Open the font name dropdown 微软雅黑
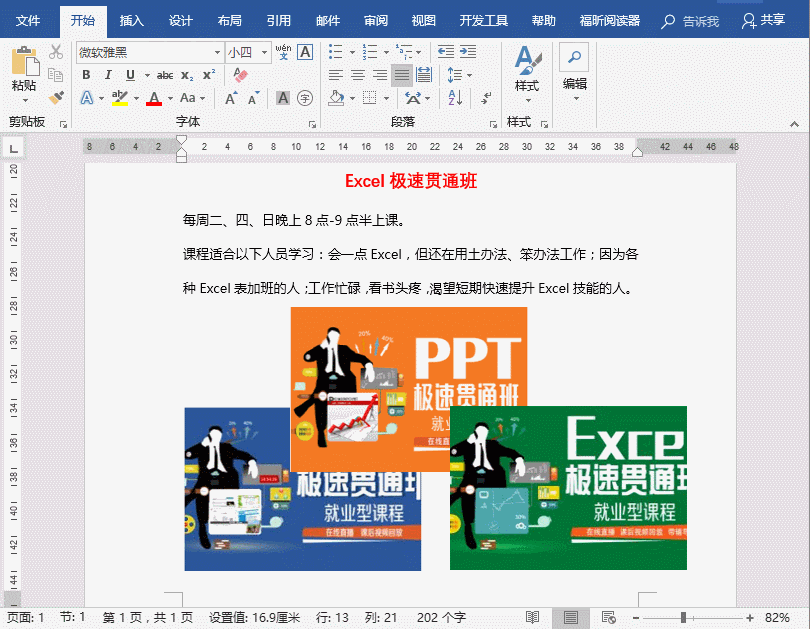Viewport: 810px width, 629px height. pyautogui.click(x=217, y=52)
